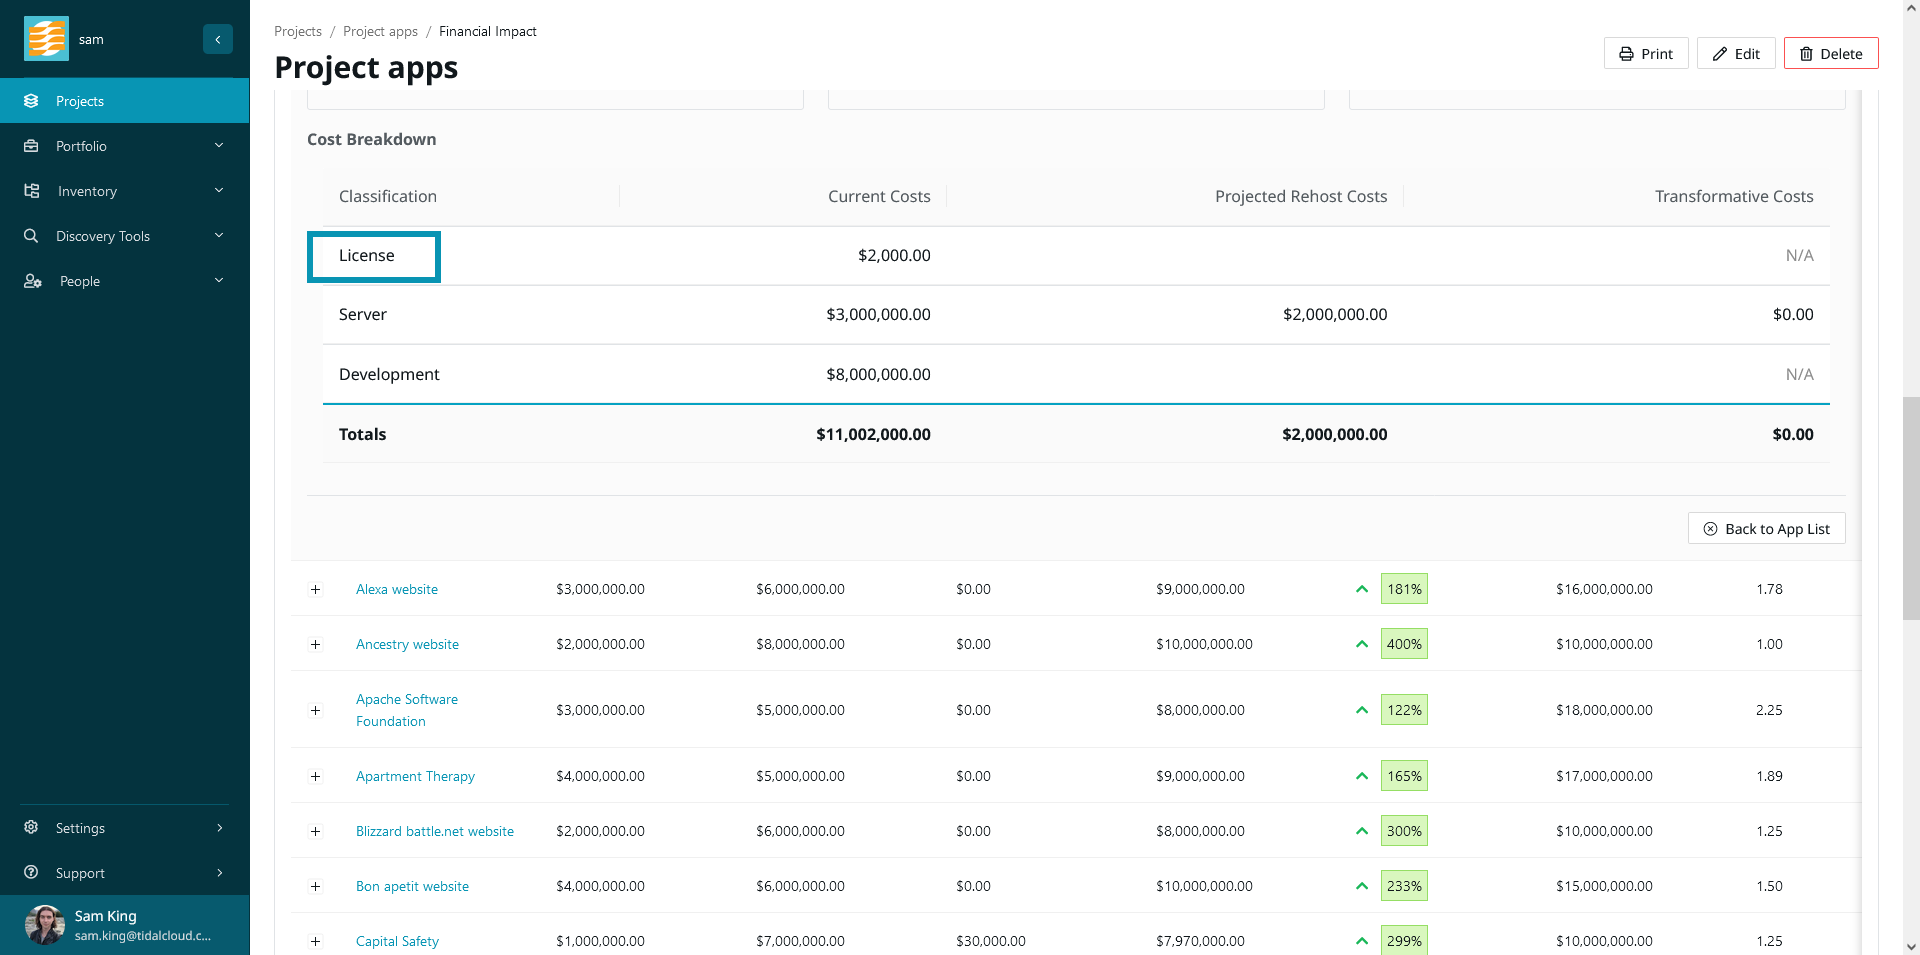Click the Inventory icon in sidebar

[x=31, y=191]
